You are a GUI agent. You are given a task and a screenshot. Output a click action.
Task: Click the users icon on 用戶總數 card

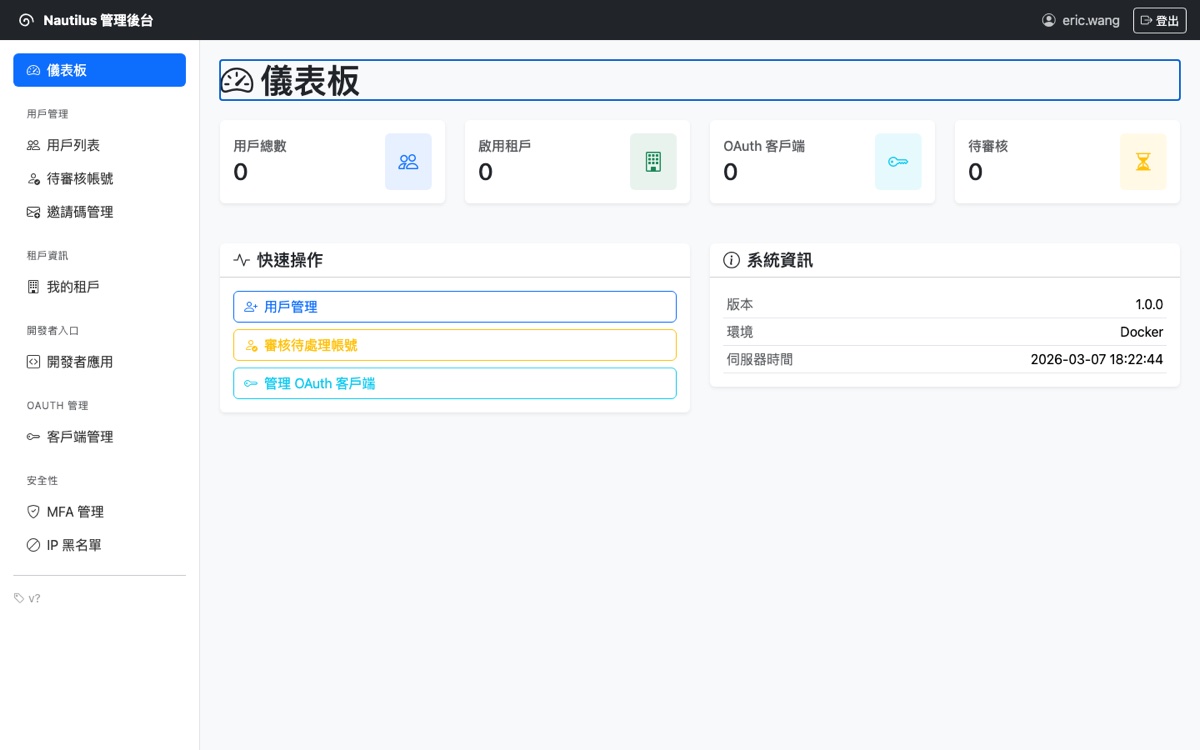[408, 162]
